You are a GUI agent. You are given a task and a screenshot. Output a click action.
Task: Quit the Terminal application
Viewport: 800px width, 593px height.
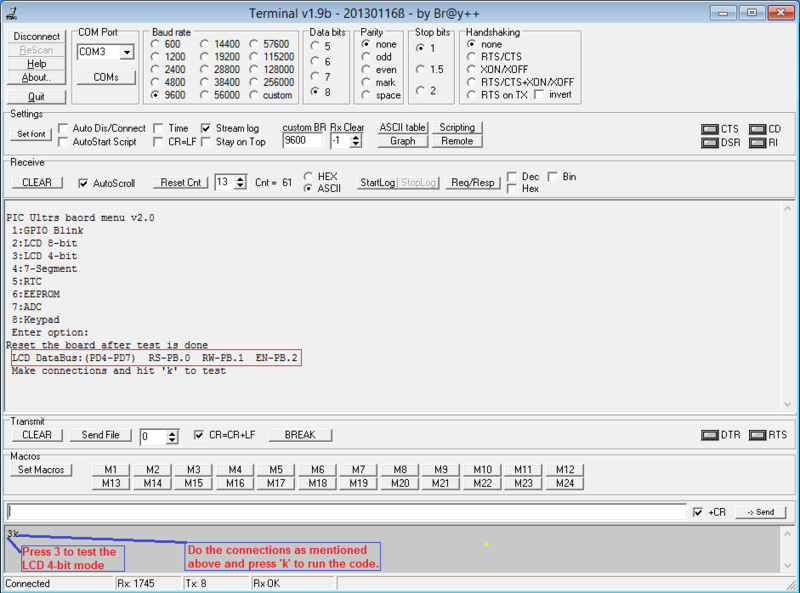click(37, 97)
